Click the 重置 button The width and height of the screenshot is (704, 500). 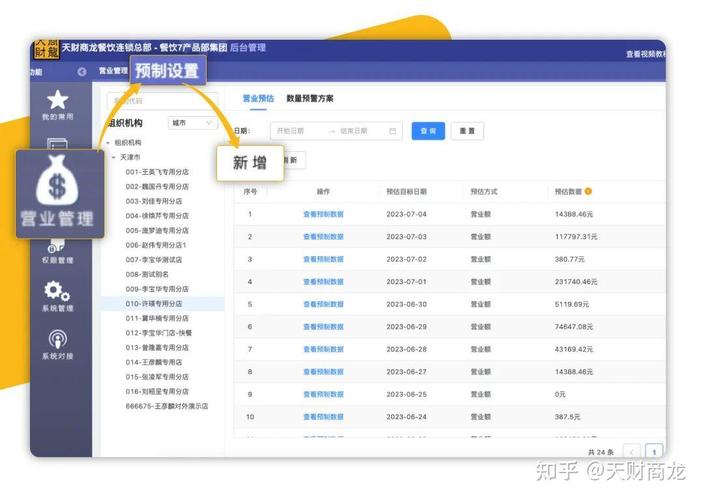coord(467,131)
